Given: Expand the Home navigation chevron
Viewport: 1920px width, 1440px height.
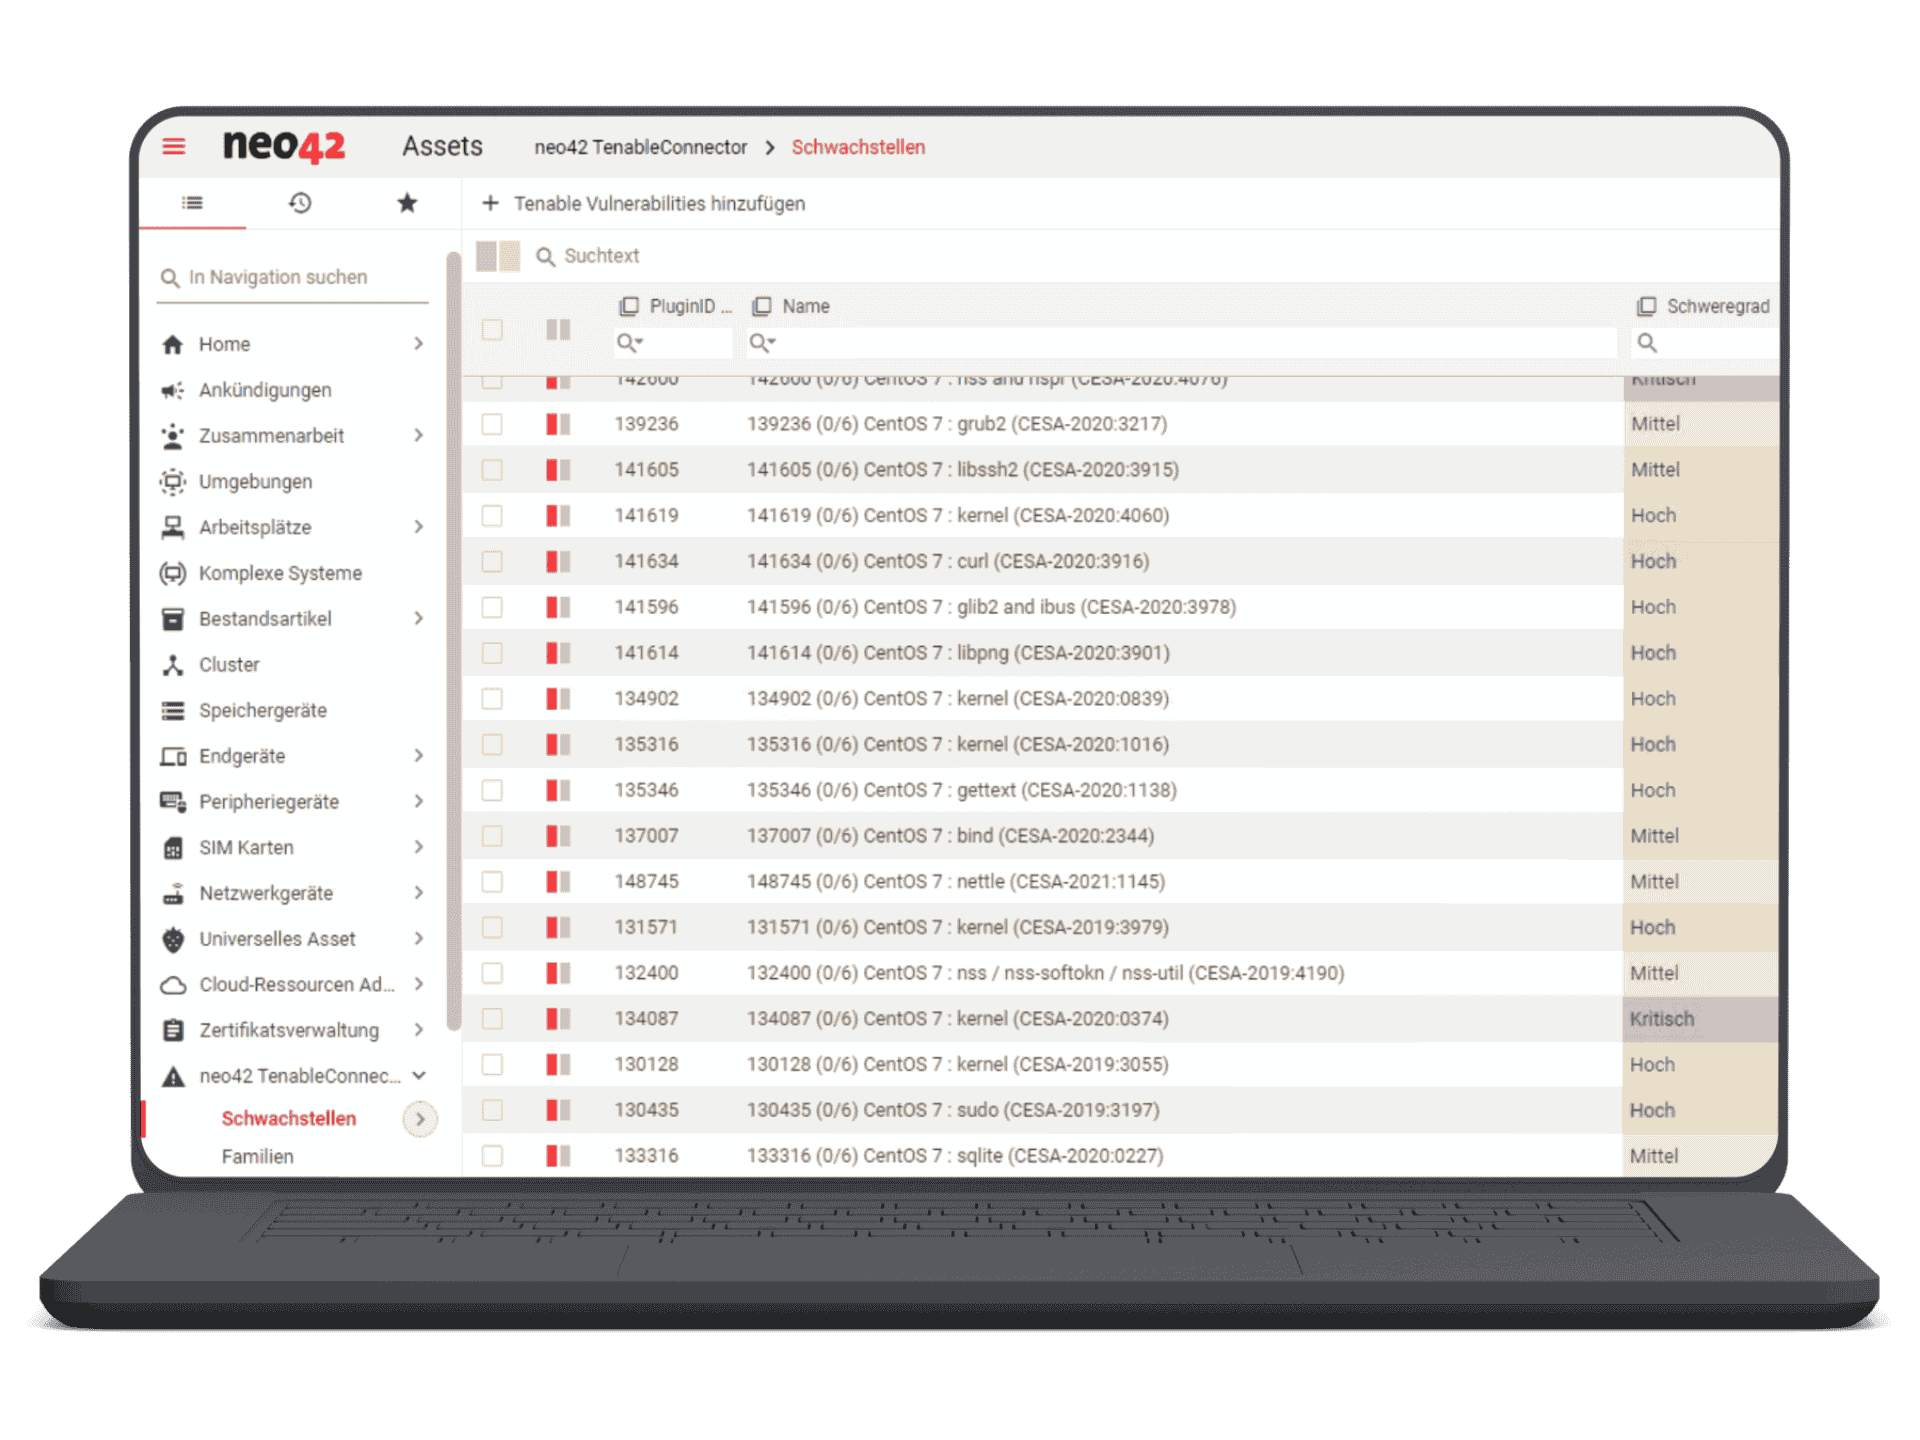Looking at the screenshot, I should (x=419, y=344).
